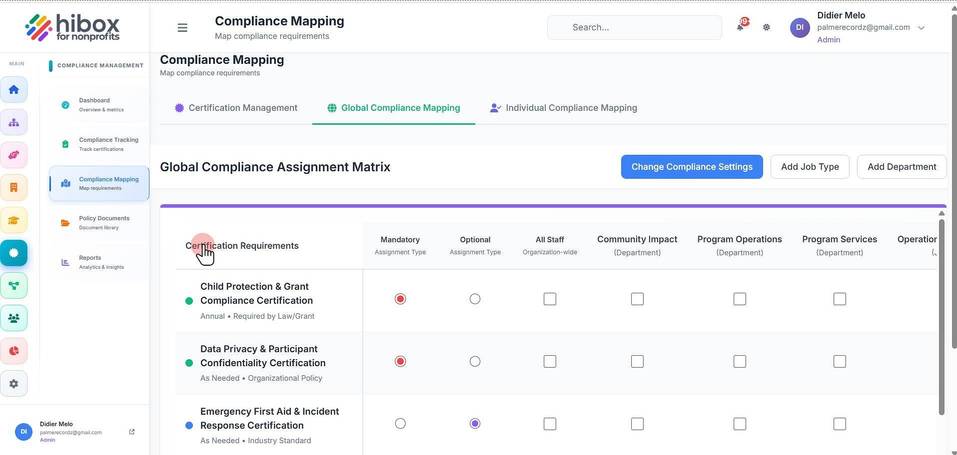The height and width of the screenshot is (455, 957).
Task: Click the Reports chart icon
Action: (65, 262)
